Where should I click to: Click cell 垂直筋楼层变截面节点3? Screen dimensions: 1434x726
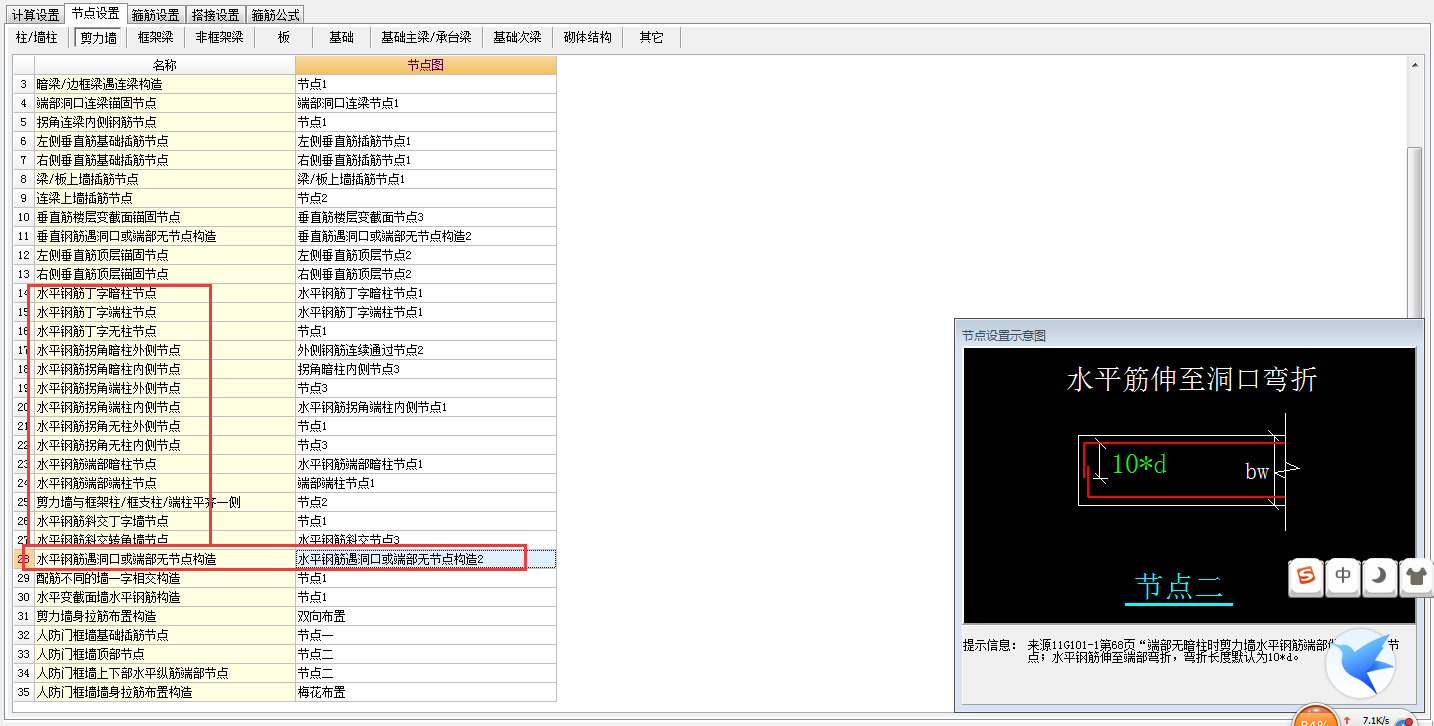pyautogui.click(x=426, y=217)
